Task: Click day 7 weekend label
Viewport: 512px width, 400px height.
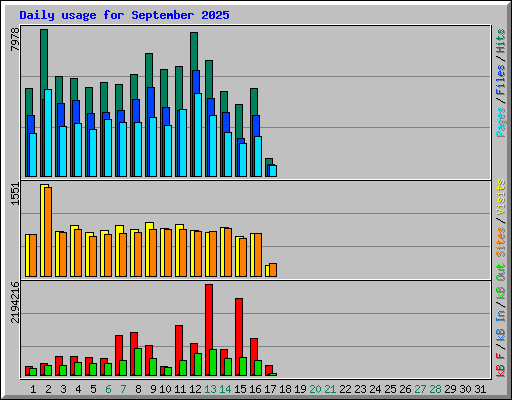Action: click(x=123, y=389)
